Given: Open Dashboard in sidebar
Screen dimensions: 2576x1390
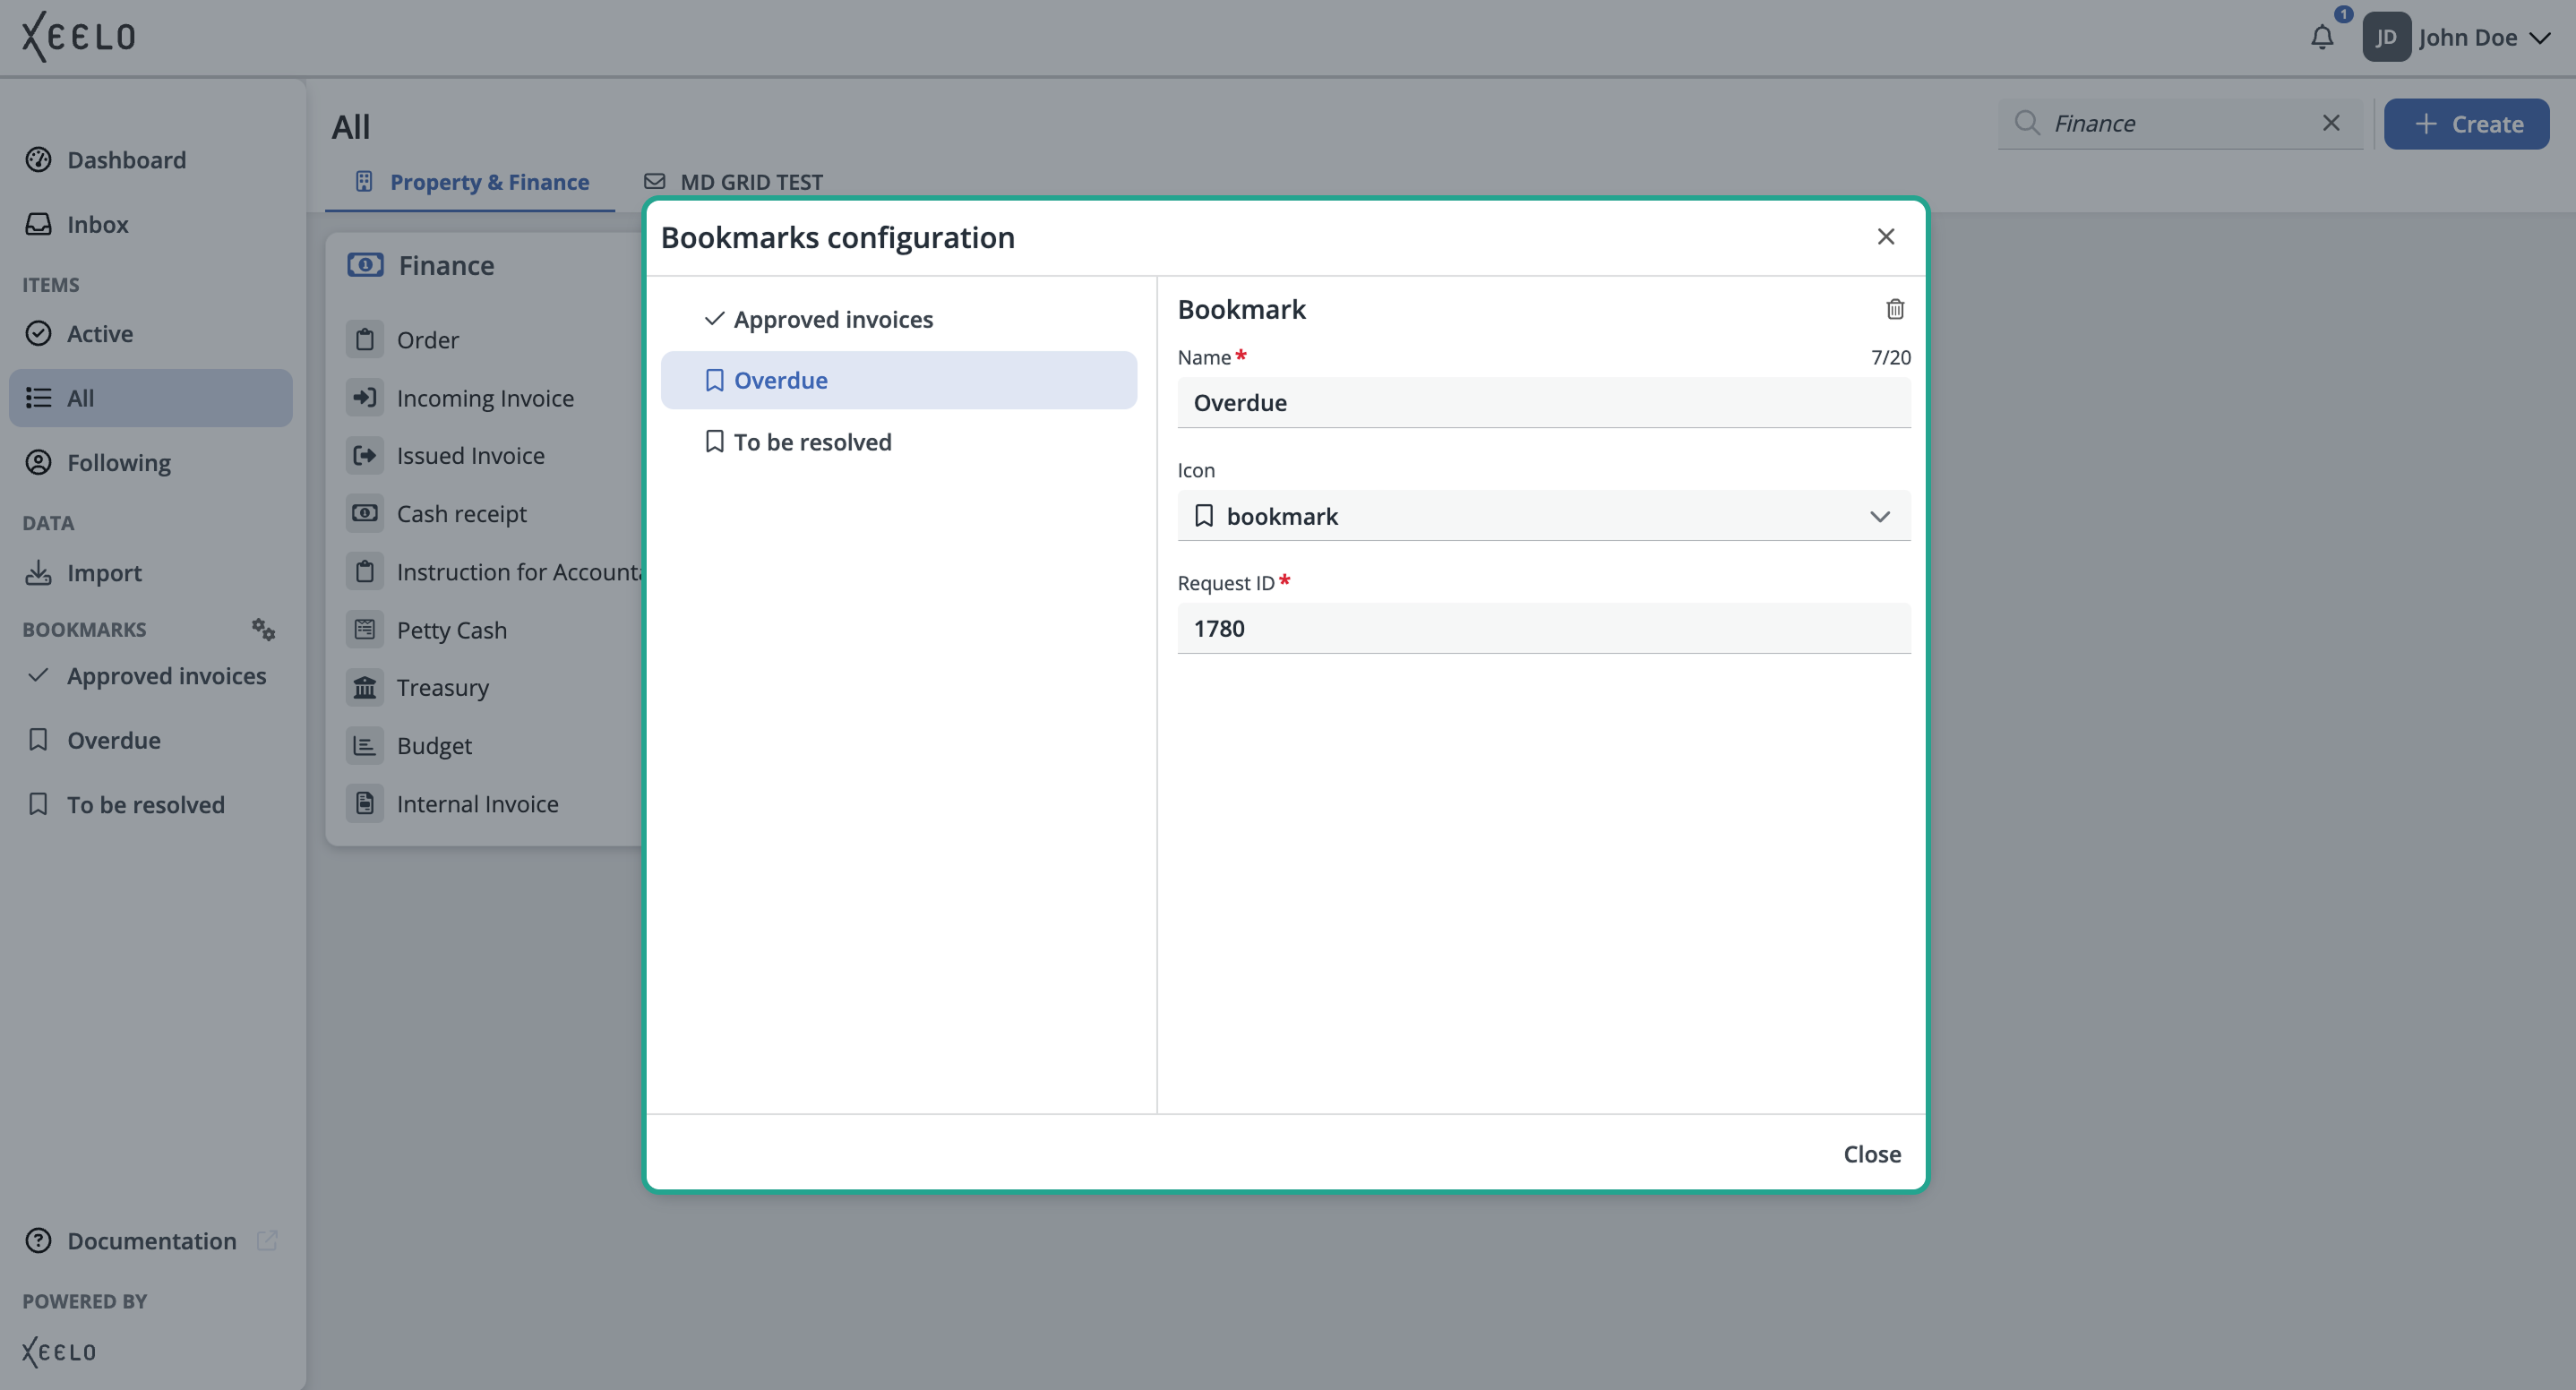Looking at the screenshot, I should click(x=150, y=160).
